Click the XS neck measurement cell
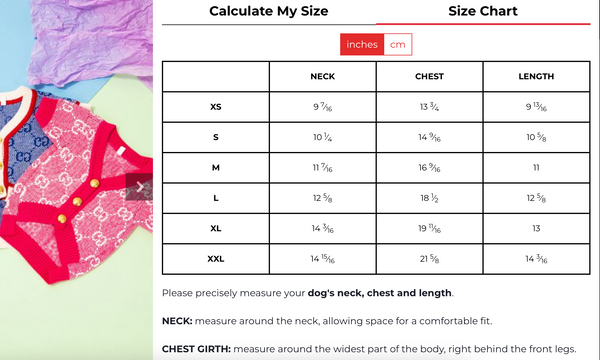 tap(323, 107)
